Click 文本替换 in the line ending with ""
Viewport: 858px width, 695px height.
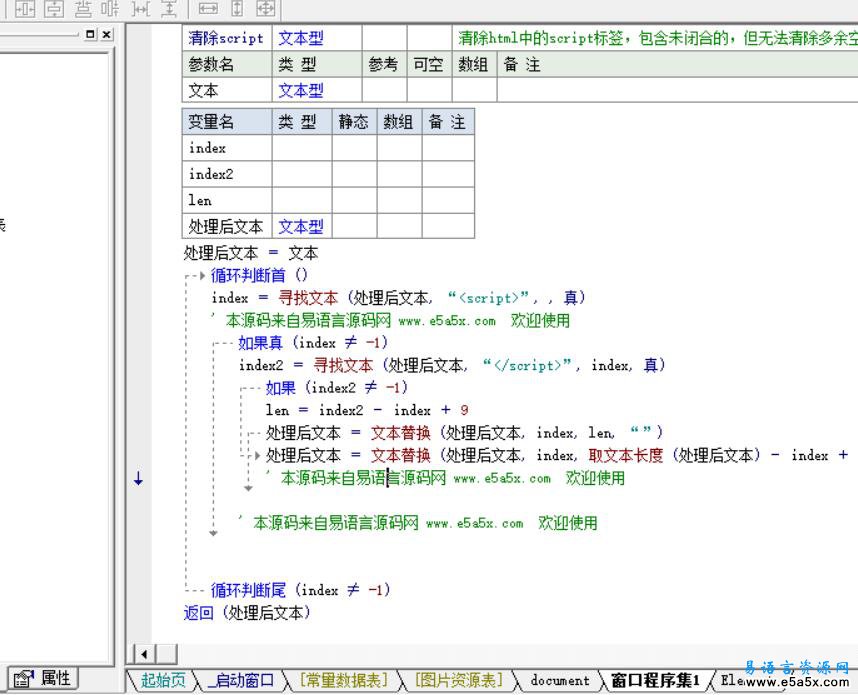click(x=401, y=433)
